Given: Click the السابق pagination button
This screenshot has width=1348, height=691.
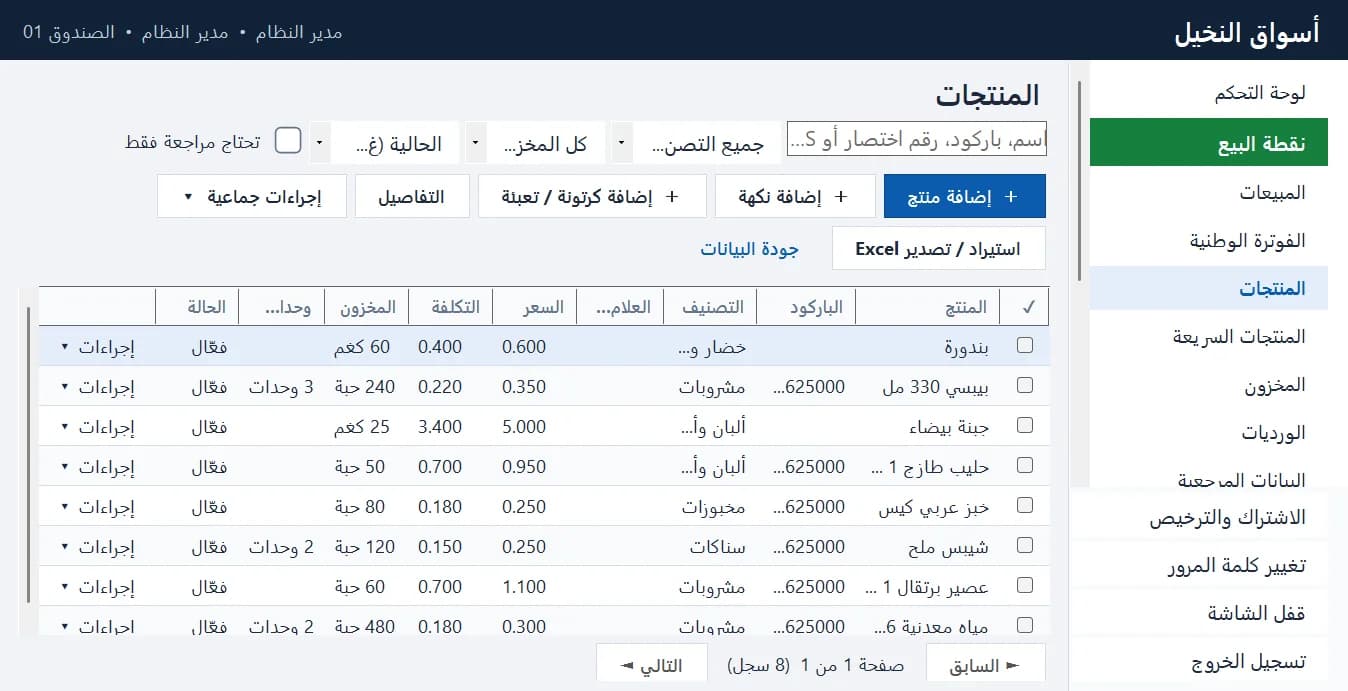Looking at the screenshot, I should pyautogui.click(x=985, y=665).
